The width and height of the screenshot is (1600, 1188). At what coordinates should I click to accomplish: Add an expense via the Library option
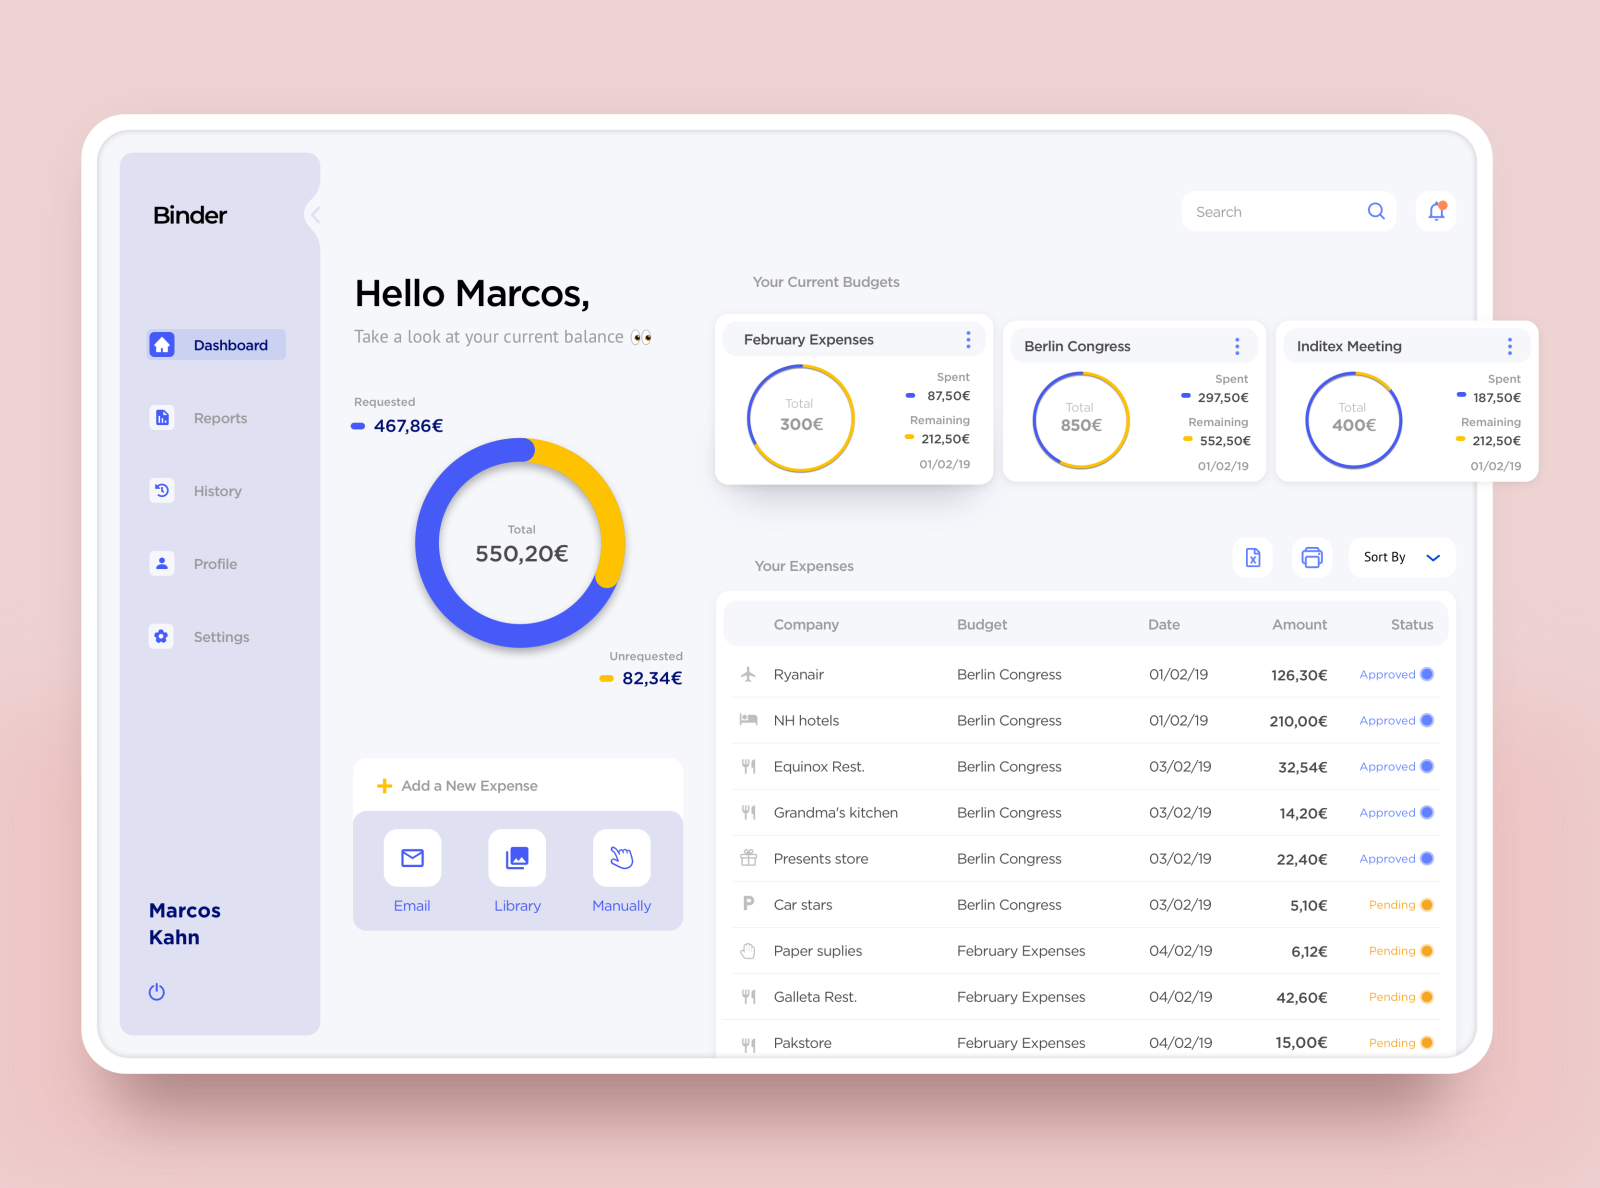point(517,857)
